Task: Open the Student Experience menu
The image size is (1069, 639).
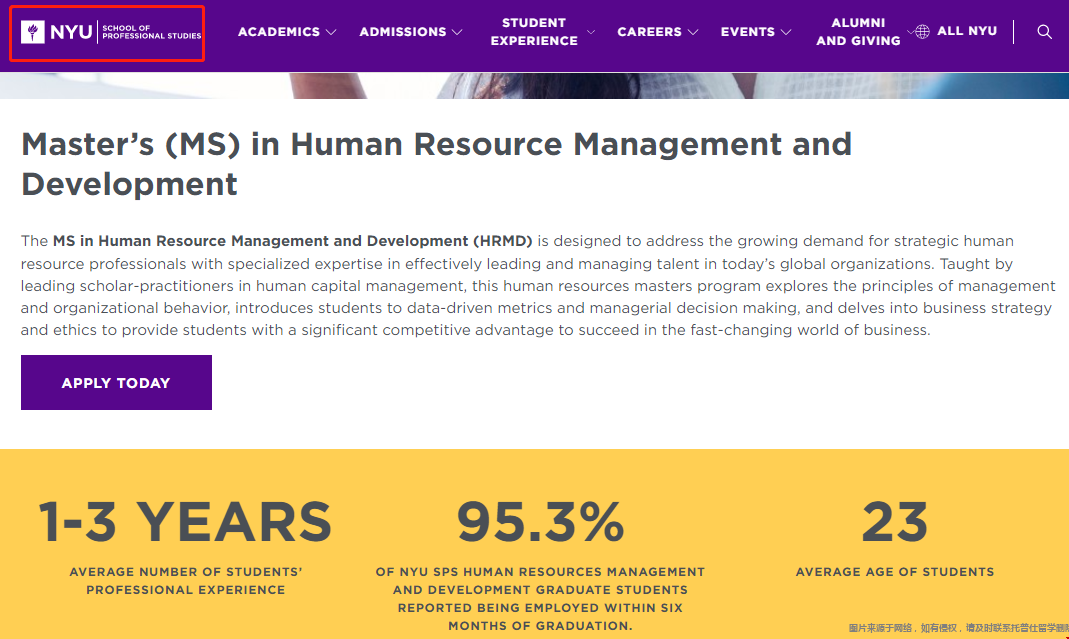Action: [x=534, y=32]
